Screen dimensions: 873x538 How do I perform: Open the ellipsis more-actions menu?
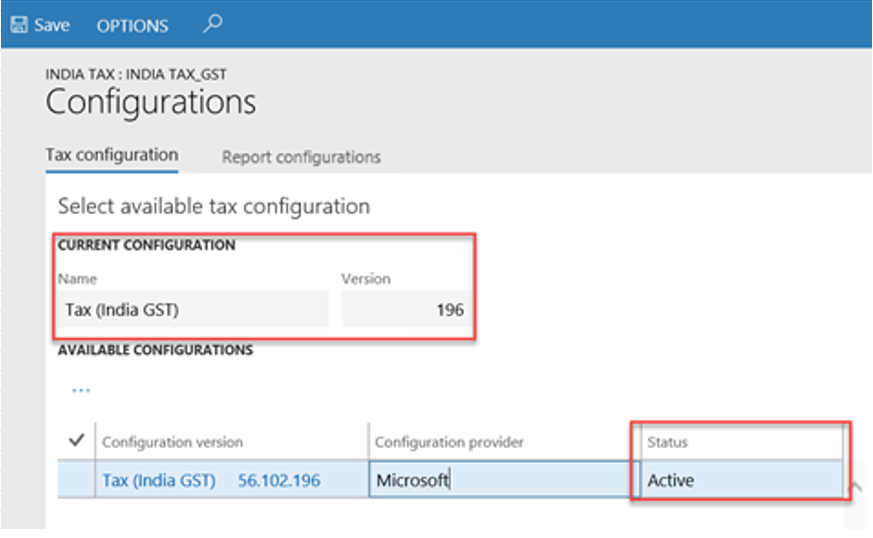pyautogui.click(x=81, y=390)
